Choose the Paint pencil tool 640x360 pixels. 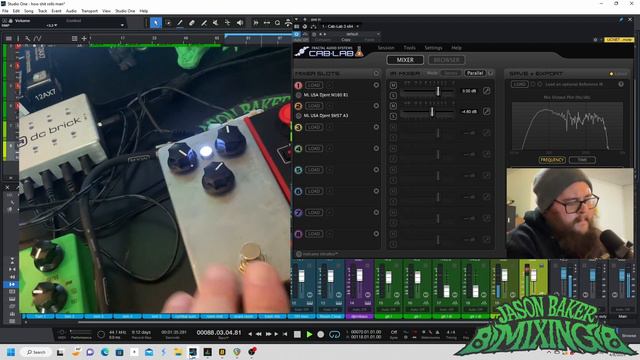(180, 23)
